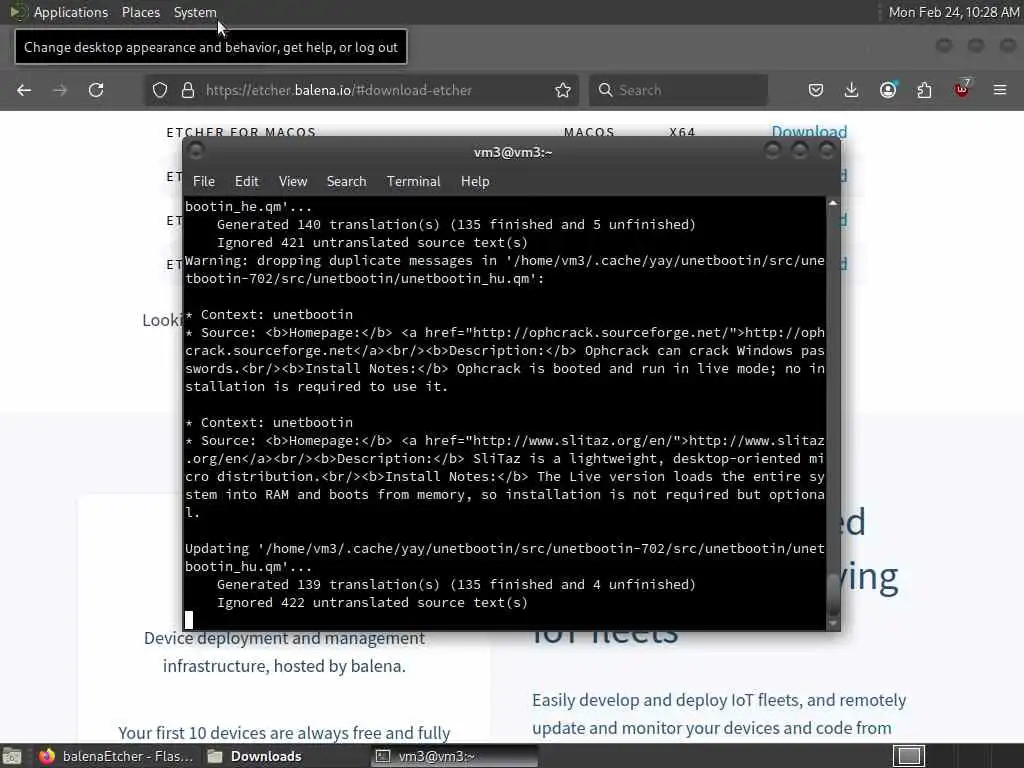Click the site security padlock icon
1024x768 pixels.
(188, 90)
